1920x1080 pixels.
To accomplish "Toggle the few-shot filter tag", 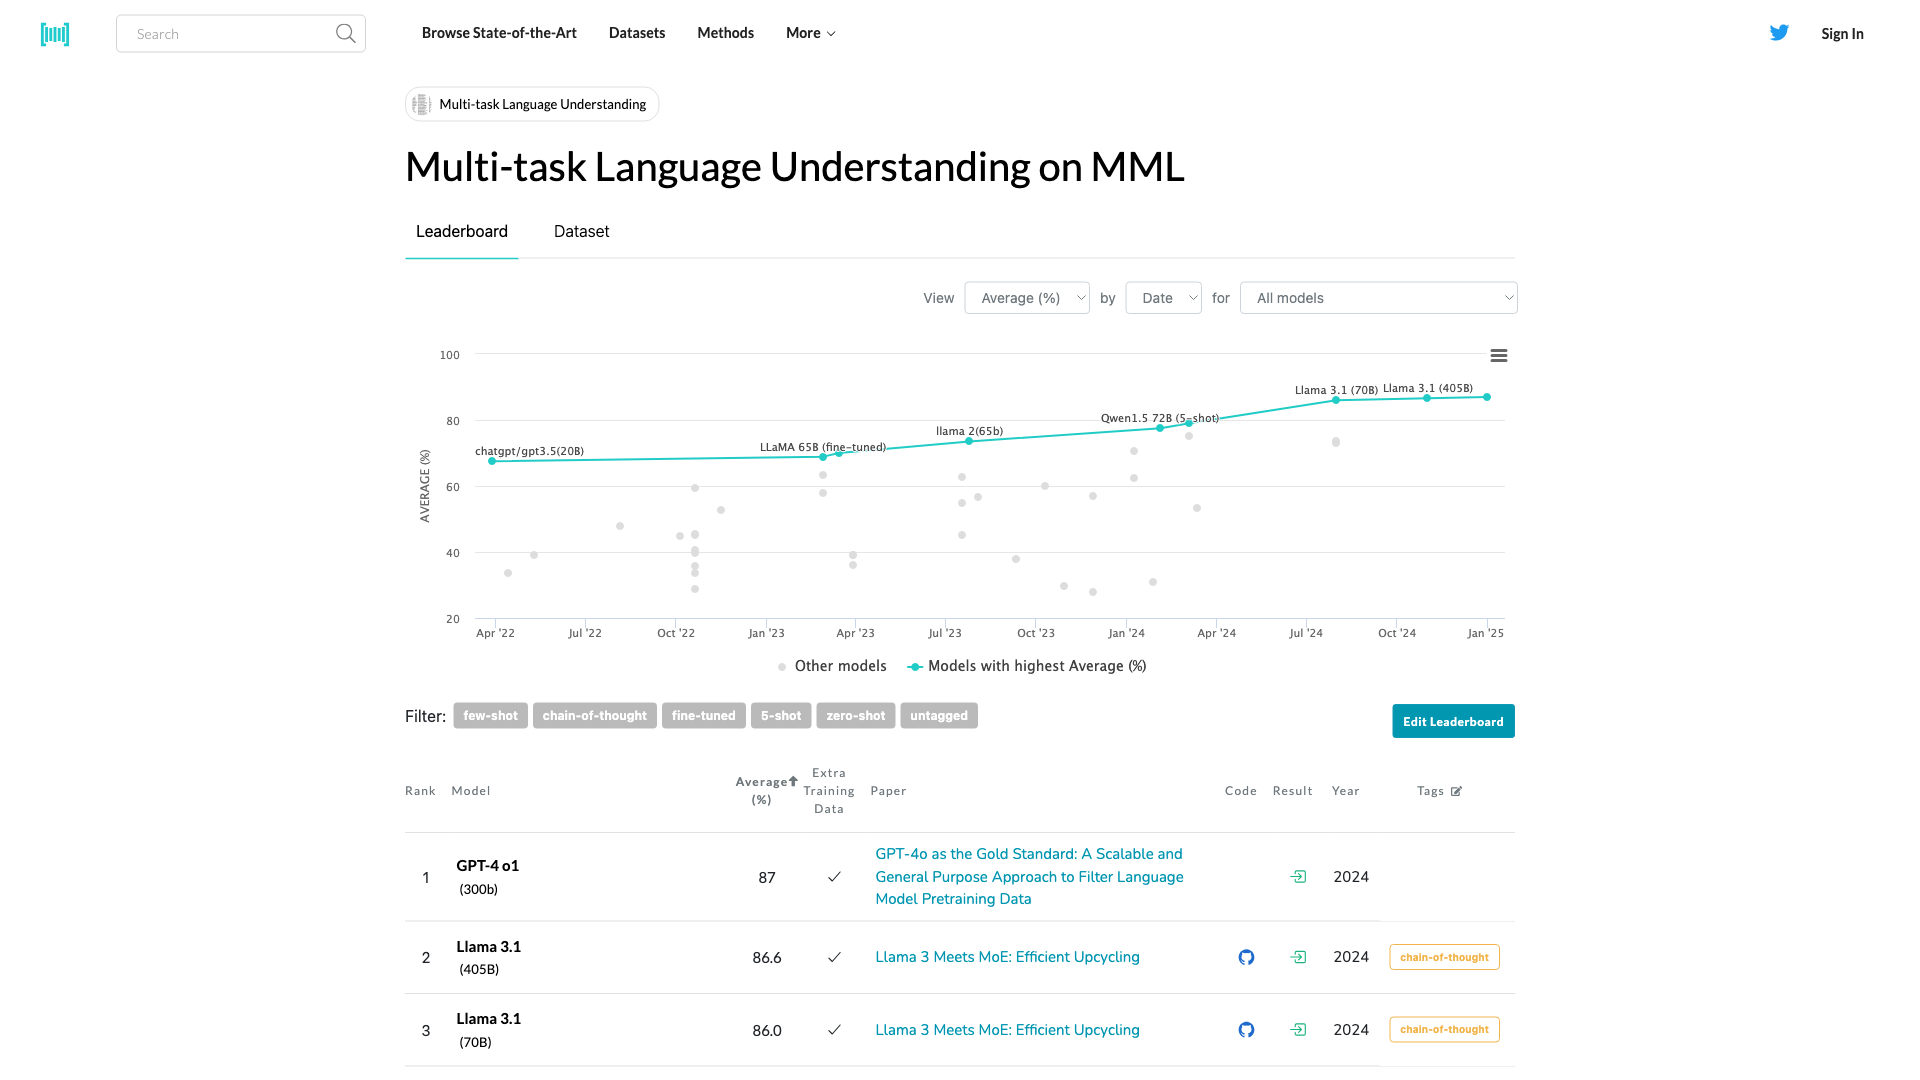I will coord(490,716).
